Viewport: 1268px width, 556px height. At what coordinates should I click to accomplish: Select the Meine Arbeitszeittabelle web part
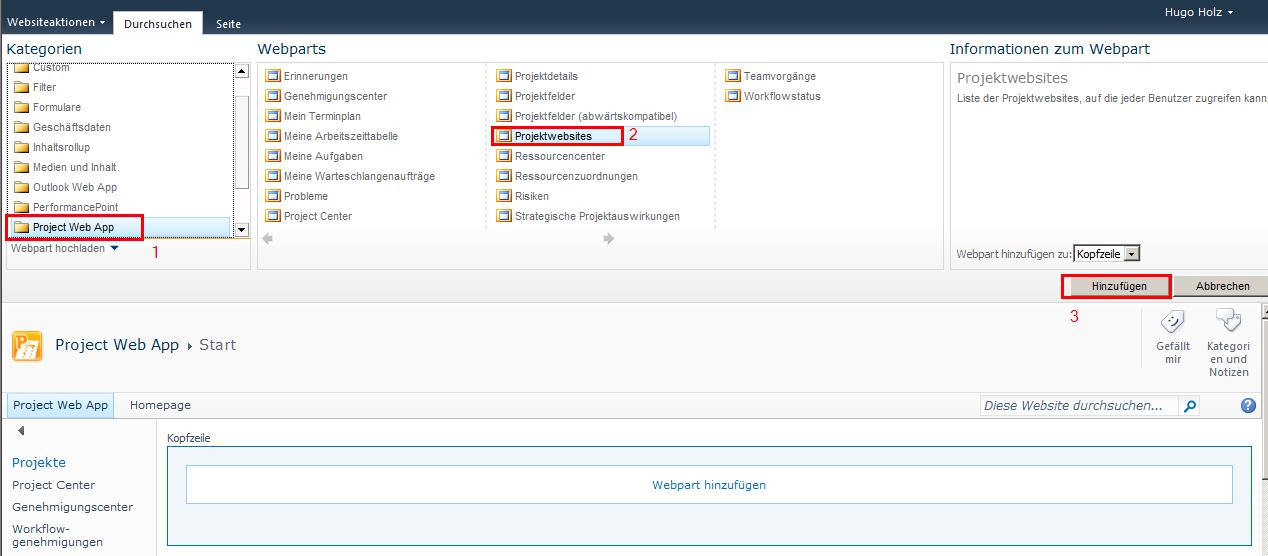point(332,136)
